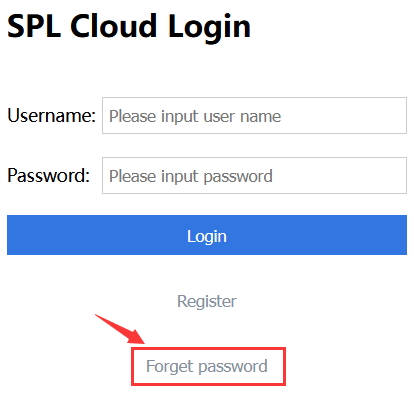Click the word 'Cloud' in the title
414x393 pixels.
[x=113, y=26]
